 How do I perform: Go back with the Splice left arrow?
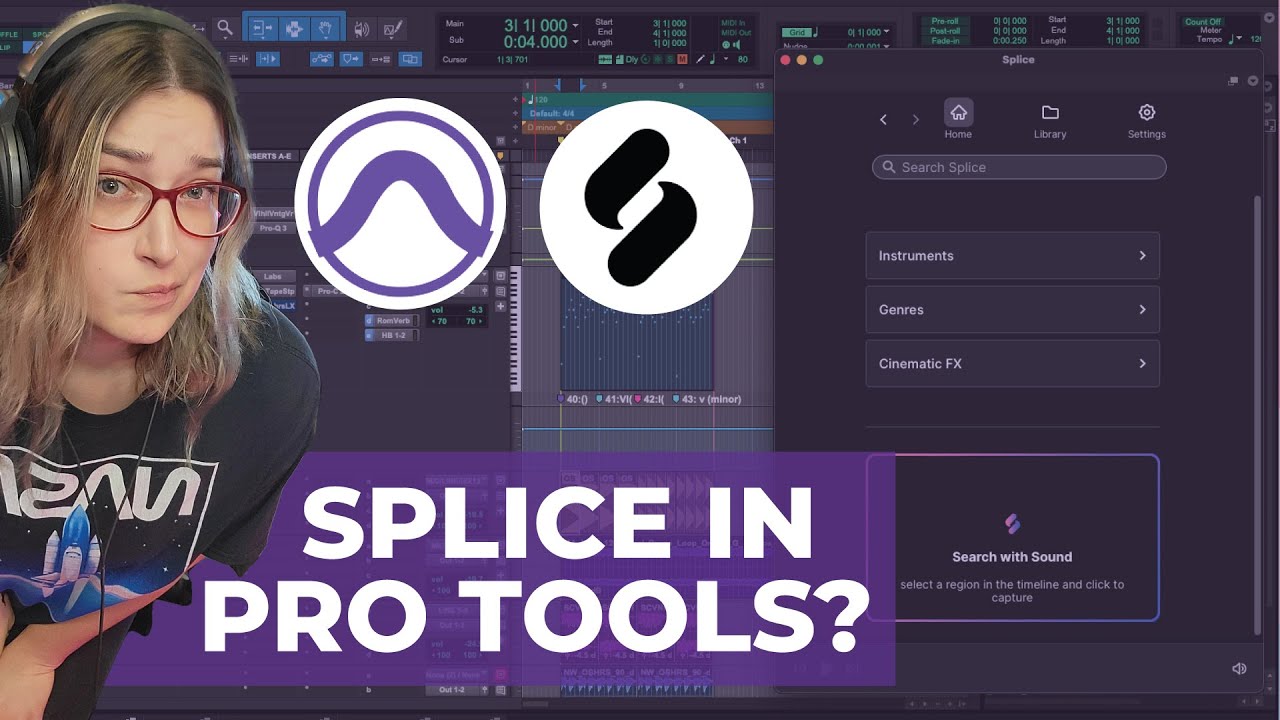tap(883, 120)
